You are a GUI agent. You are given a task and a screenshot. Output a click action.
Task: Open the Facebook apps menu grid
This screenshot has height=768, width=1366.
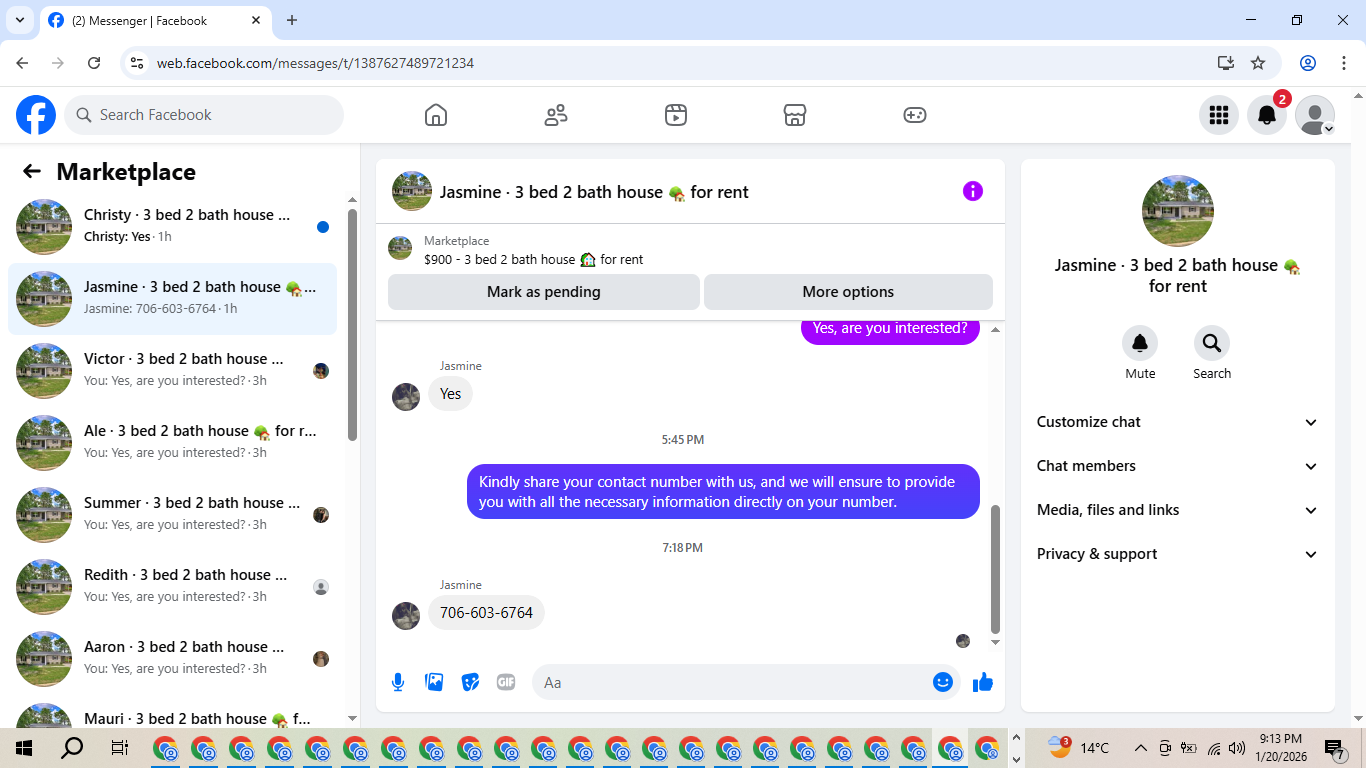[1219, 115]
